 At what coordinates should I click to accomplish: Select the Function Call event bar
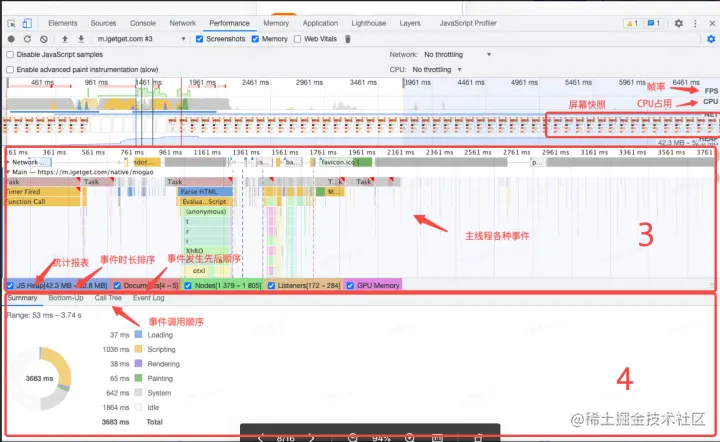pos(42,202)
